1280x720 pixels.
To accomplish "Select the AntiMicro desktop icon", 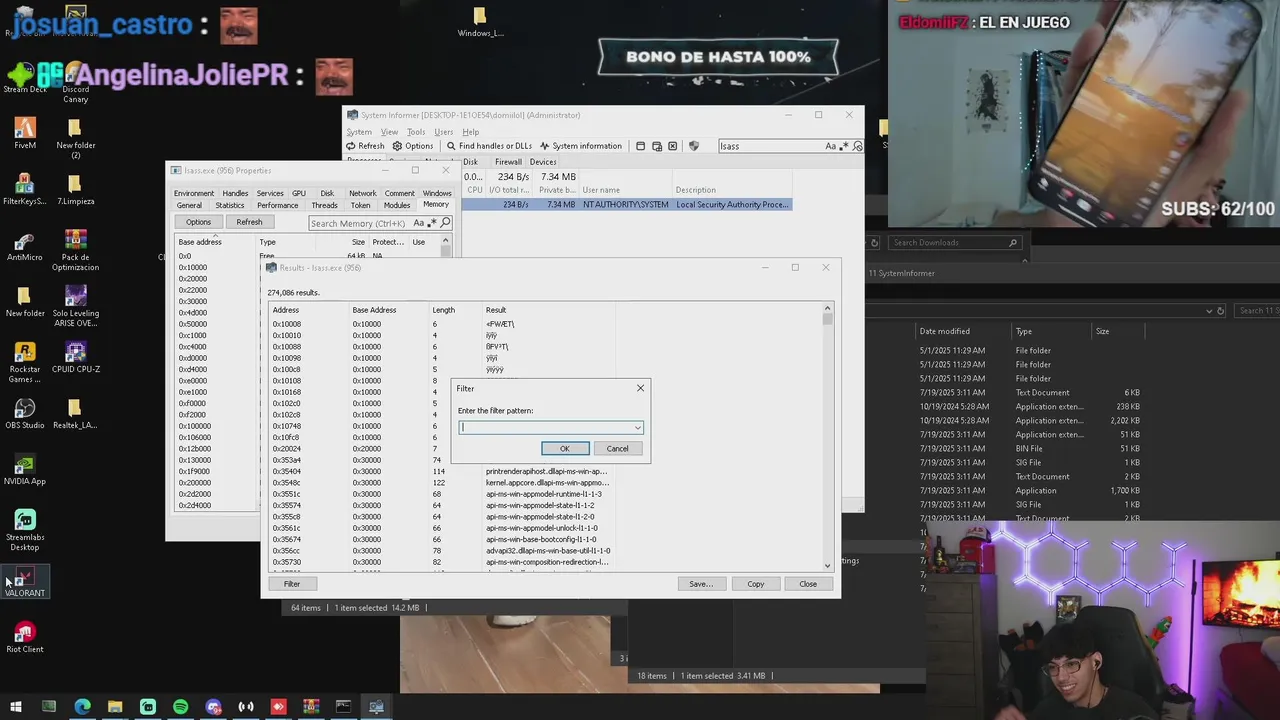I will [25, 246].
